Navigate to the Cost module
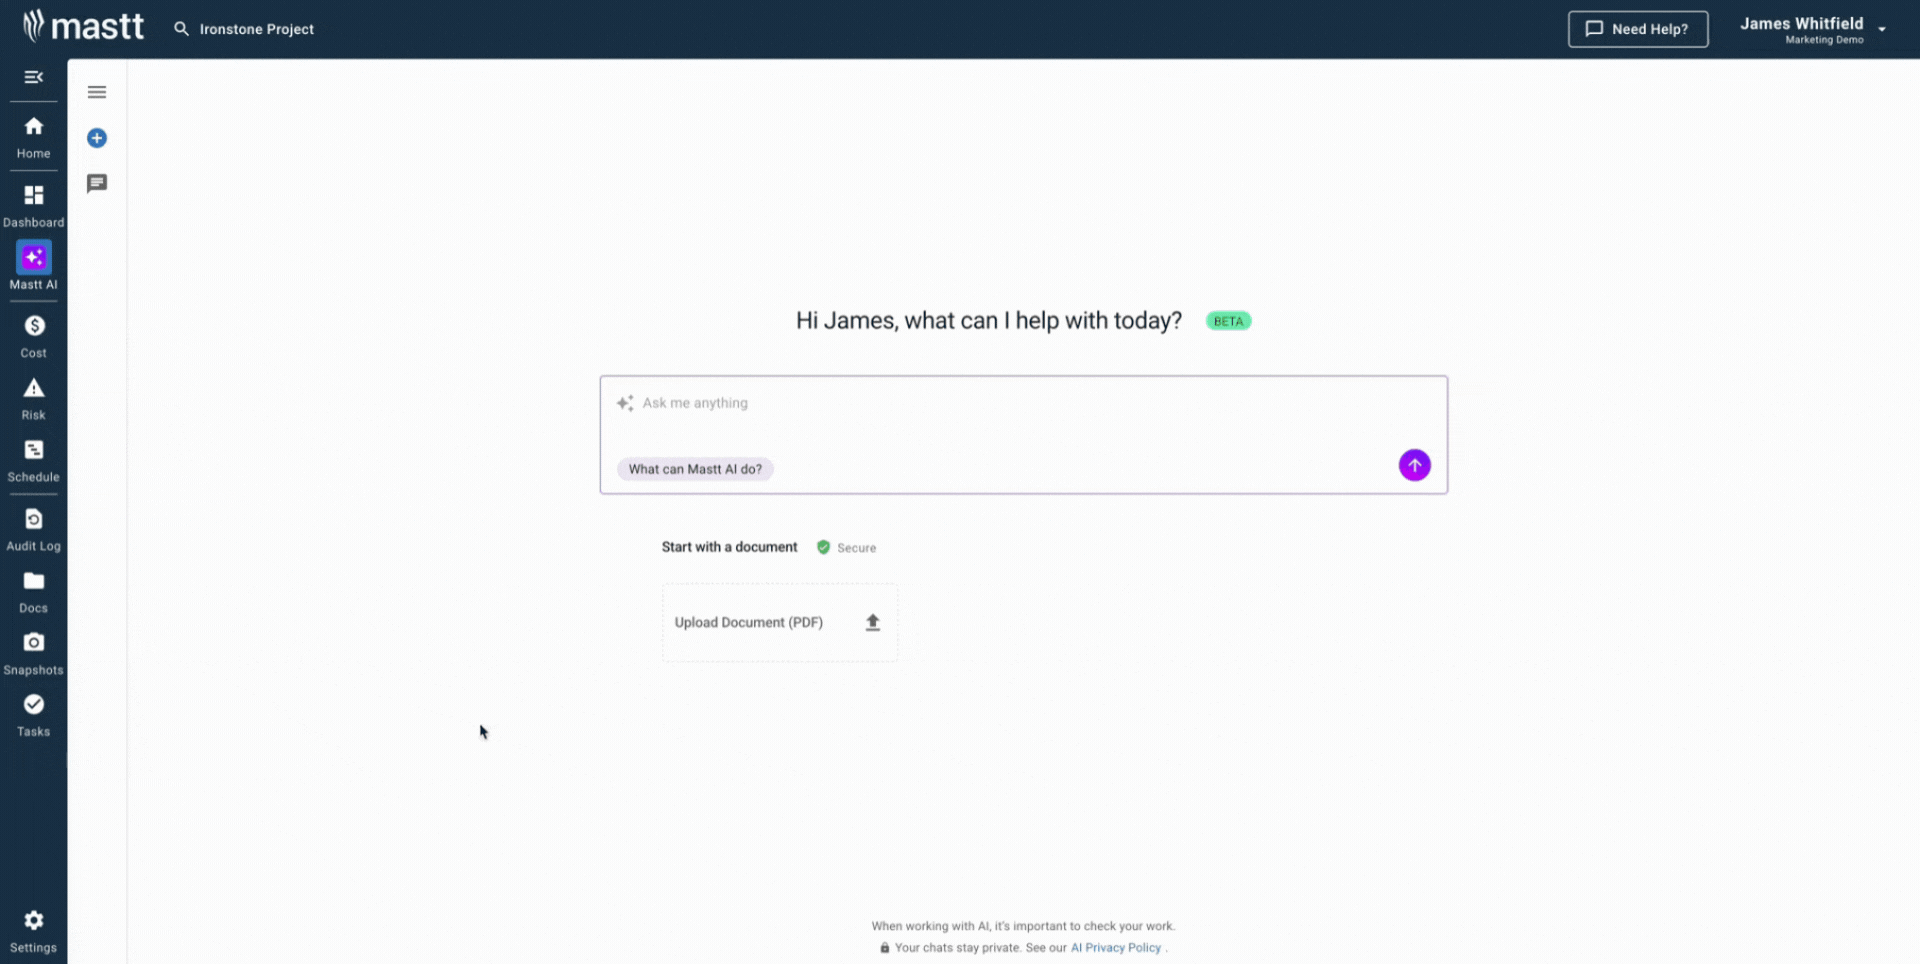The width and height of the screenshot is (1920, 964). 33,333
